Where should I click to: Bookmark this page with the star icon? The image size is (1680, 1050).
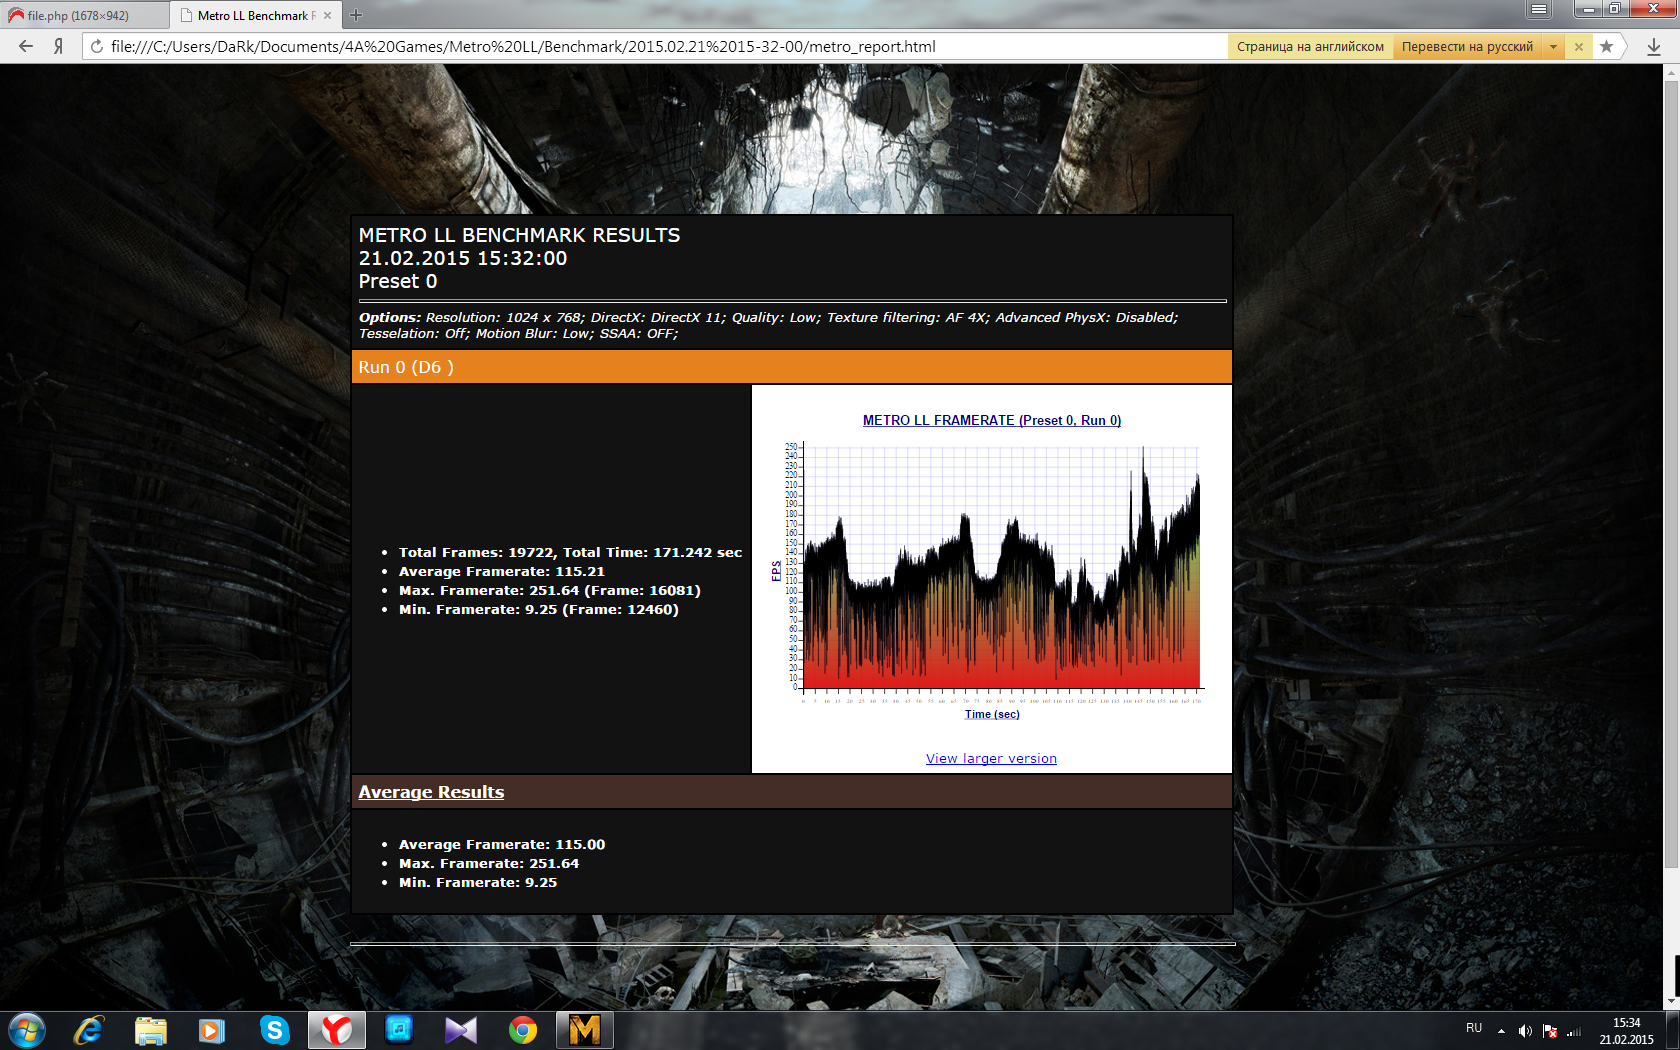pos(1606,46)
